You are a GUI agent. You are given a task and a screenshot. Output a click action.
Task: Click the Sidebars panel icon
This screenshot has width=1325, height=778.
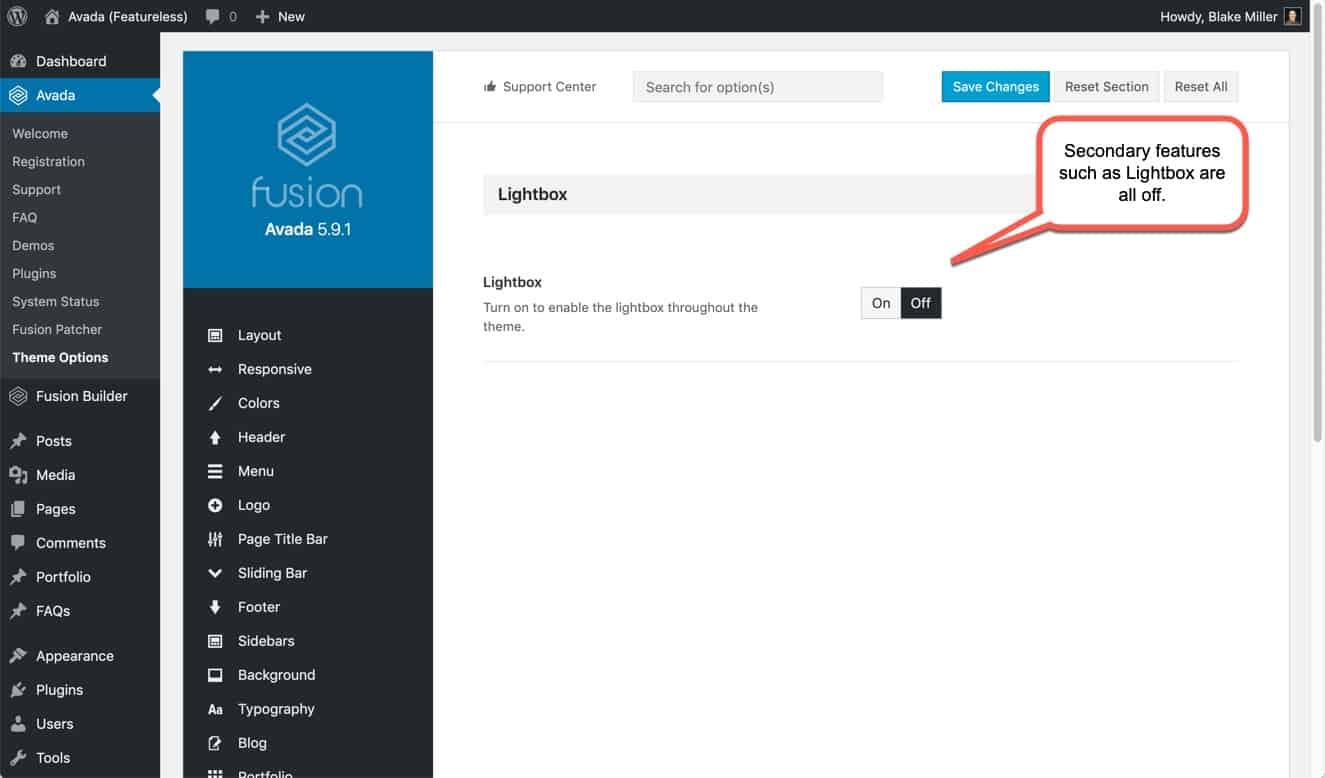point(215,641)
